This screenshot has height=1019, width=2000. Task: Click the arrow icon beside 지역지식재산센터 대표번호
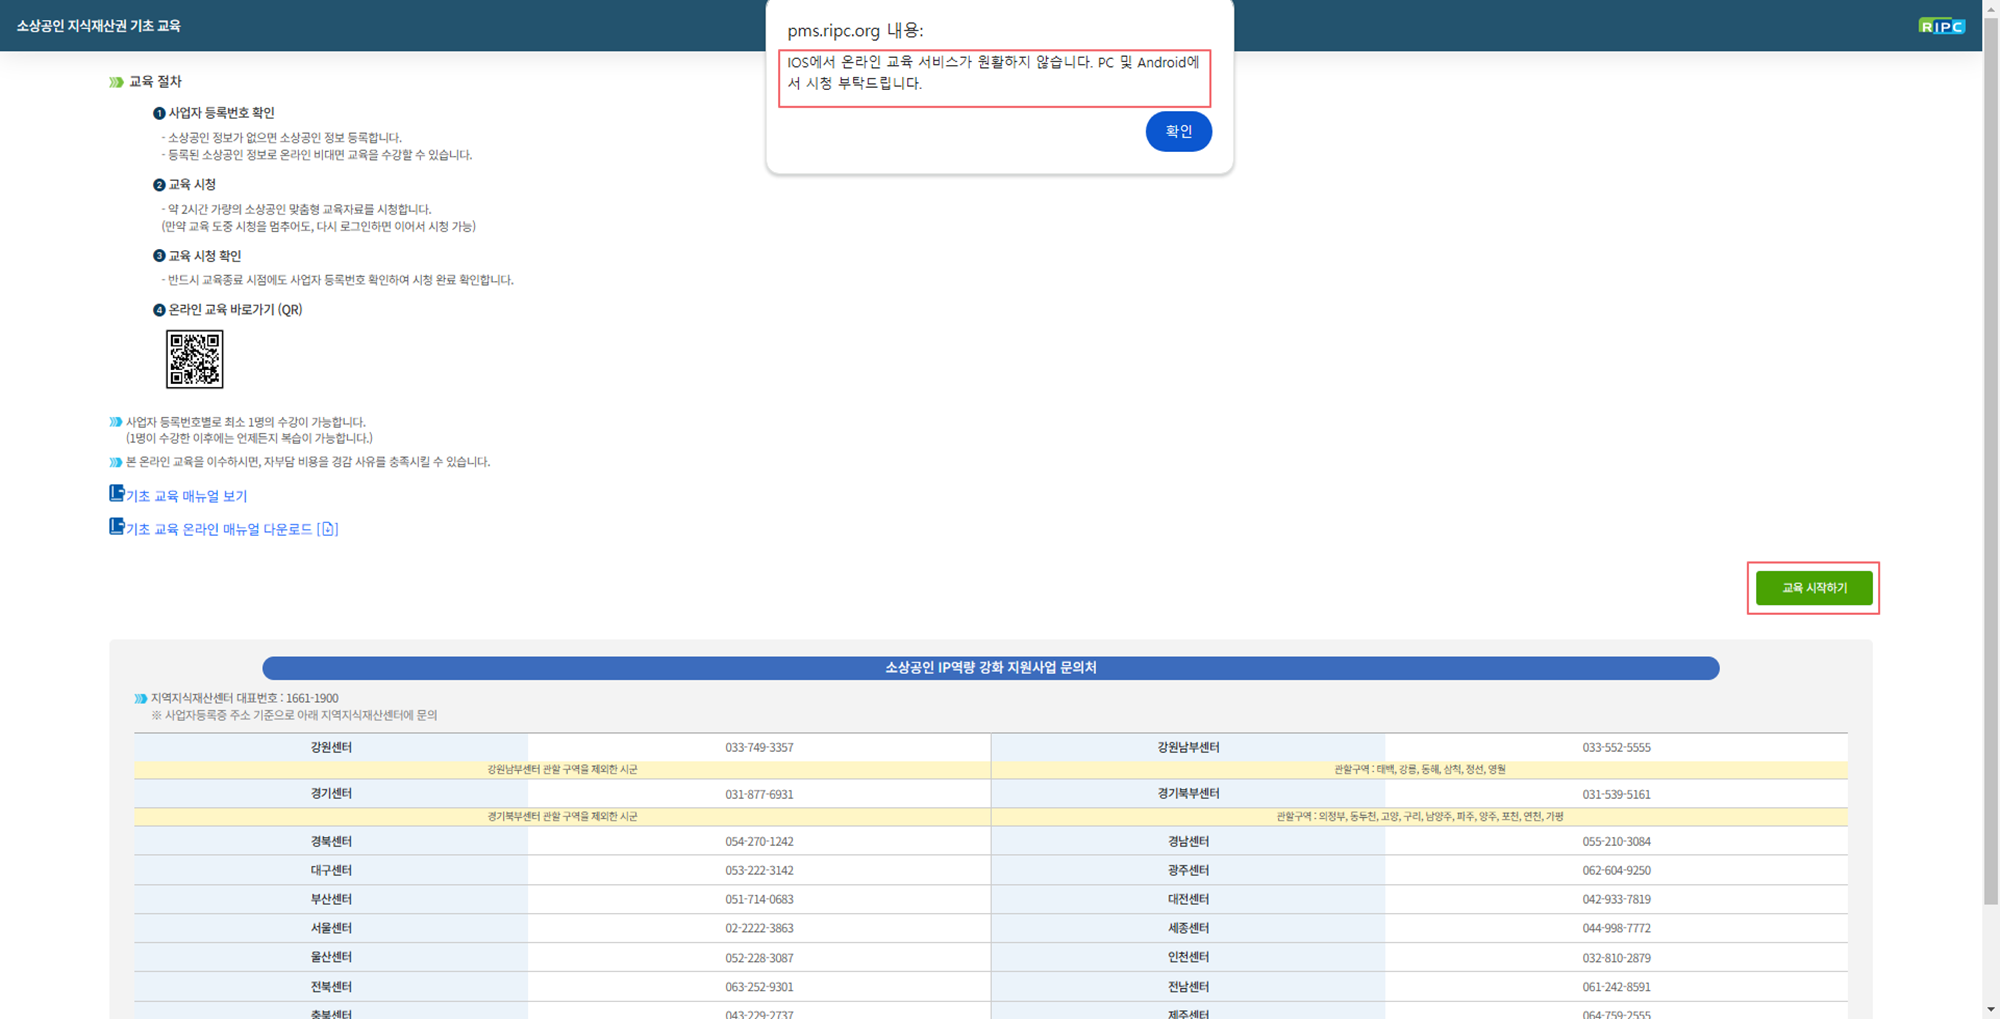coord(141,699)
